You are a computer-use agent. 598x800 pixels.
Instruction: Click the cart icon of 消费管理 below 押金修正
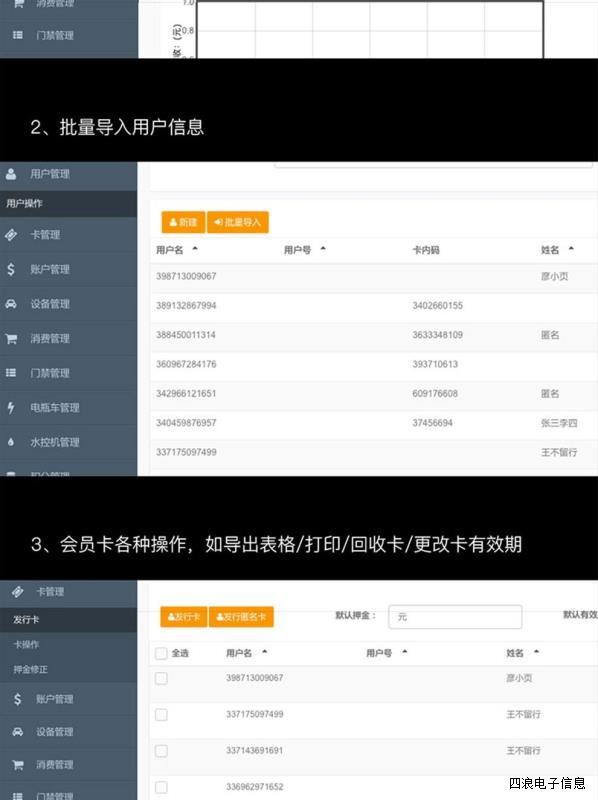17,764
